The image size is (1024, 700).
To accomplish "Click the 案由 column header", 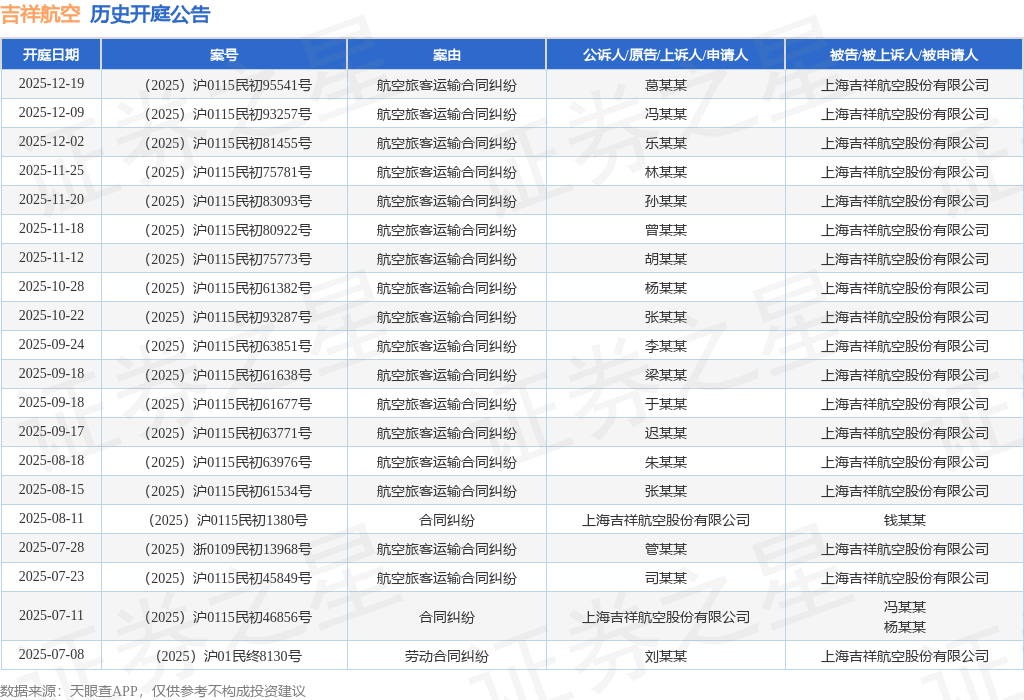I will [447, 55].
